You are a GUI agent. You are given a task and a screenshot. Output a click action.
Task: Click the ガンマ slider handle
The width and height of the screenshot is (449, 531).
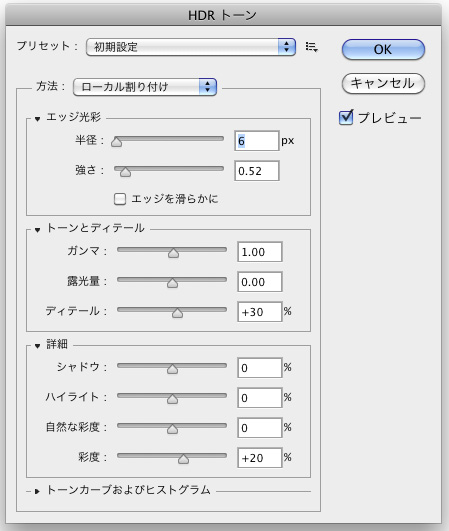pos(173,253)
